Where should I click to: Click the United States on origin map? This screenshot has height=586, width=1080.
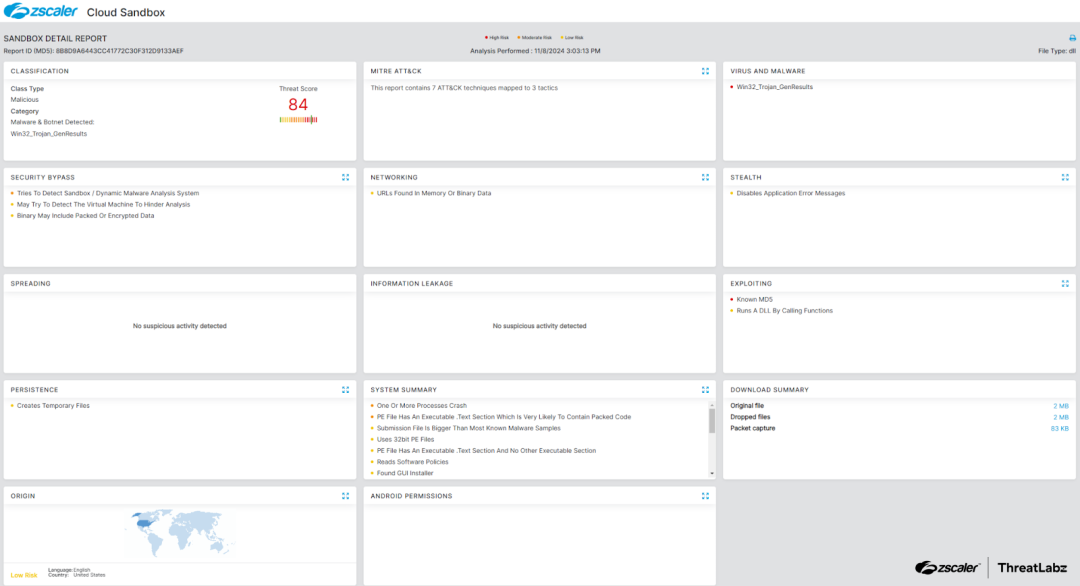pos(147,520)
